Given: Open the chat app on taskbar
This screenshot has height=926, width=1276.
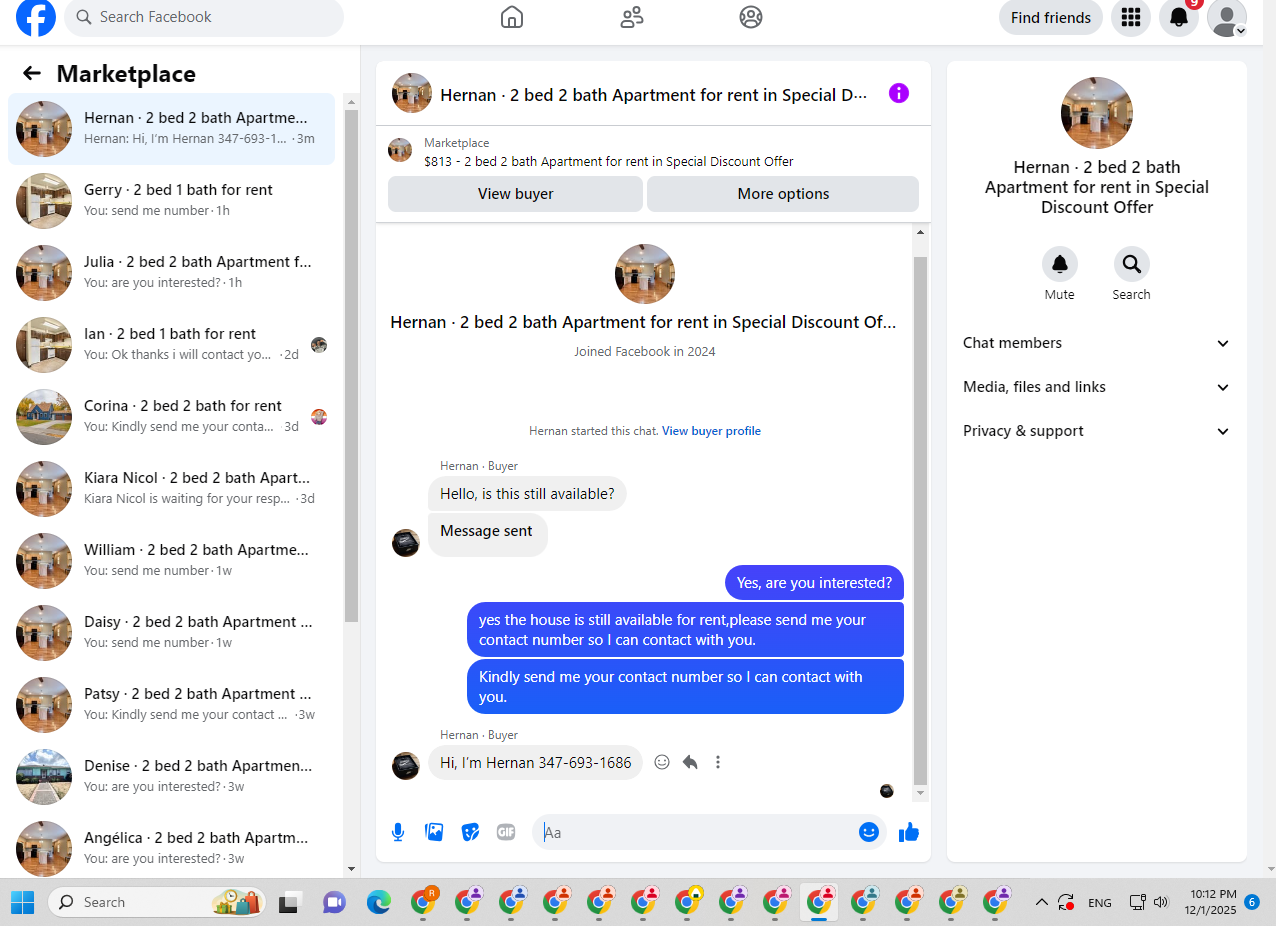Looking at the screenshot, I should (334, 902).
